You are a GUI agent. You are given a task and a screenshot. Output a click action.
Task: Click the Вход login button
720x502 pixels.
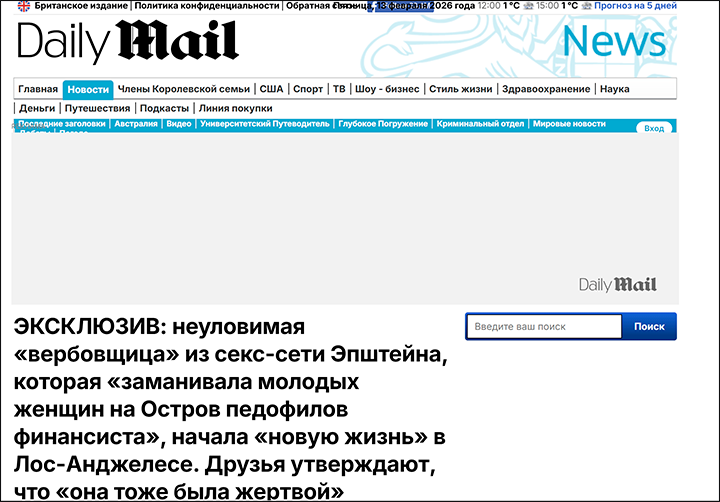click(x=654, y=128)
